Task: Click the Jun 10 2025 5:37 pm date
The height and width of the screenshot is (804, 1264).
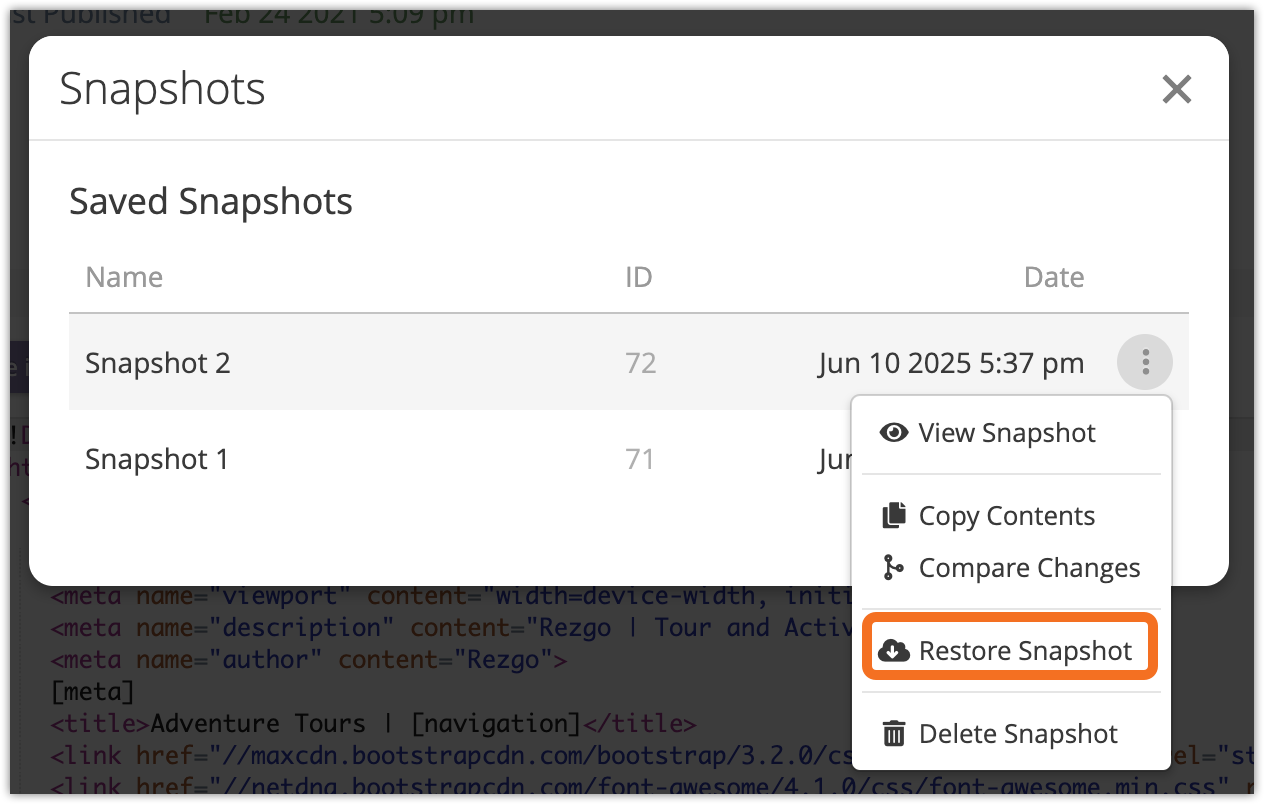Action: 950,363
